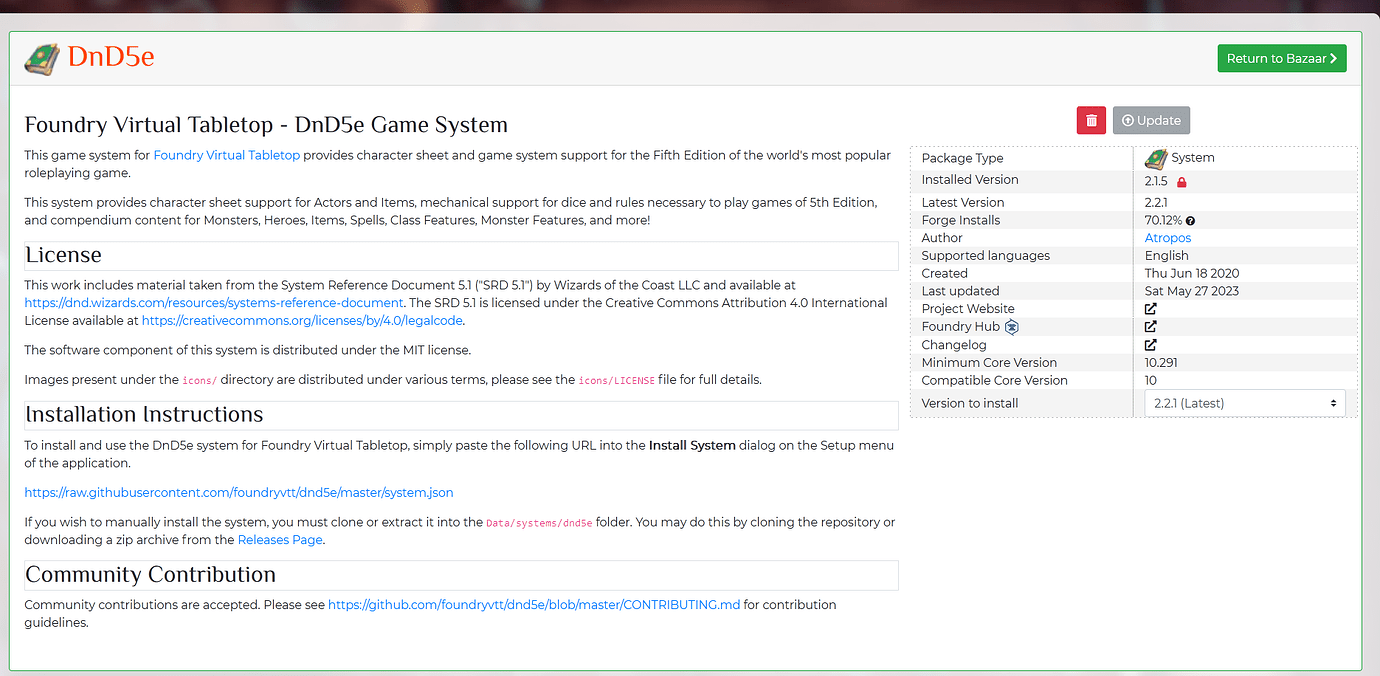Screen dimensions: 1380x676
Task: Click the Foundry Virtual Tabletop - DnD5e Game System heading
Action: 266,125
